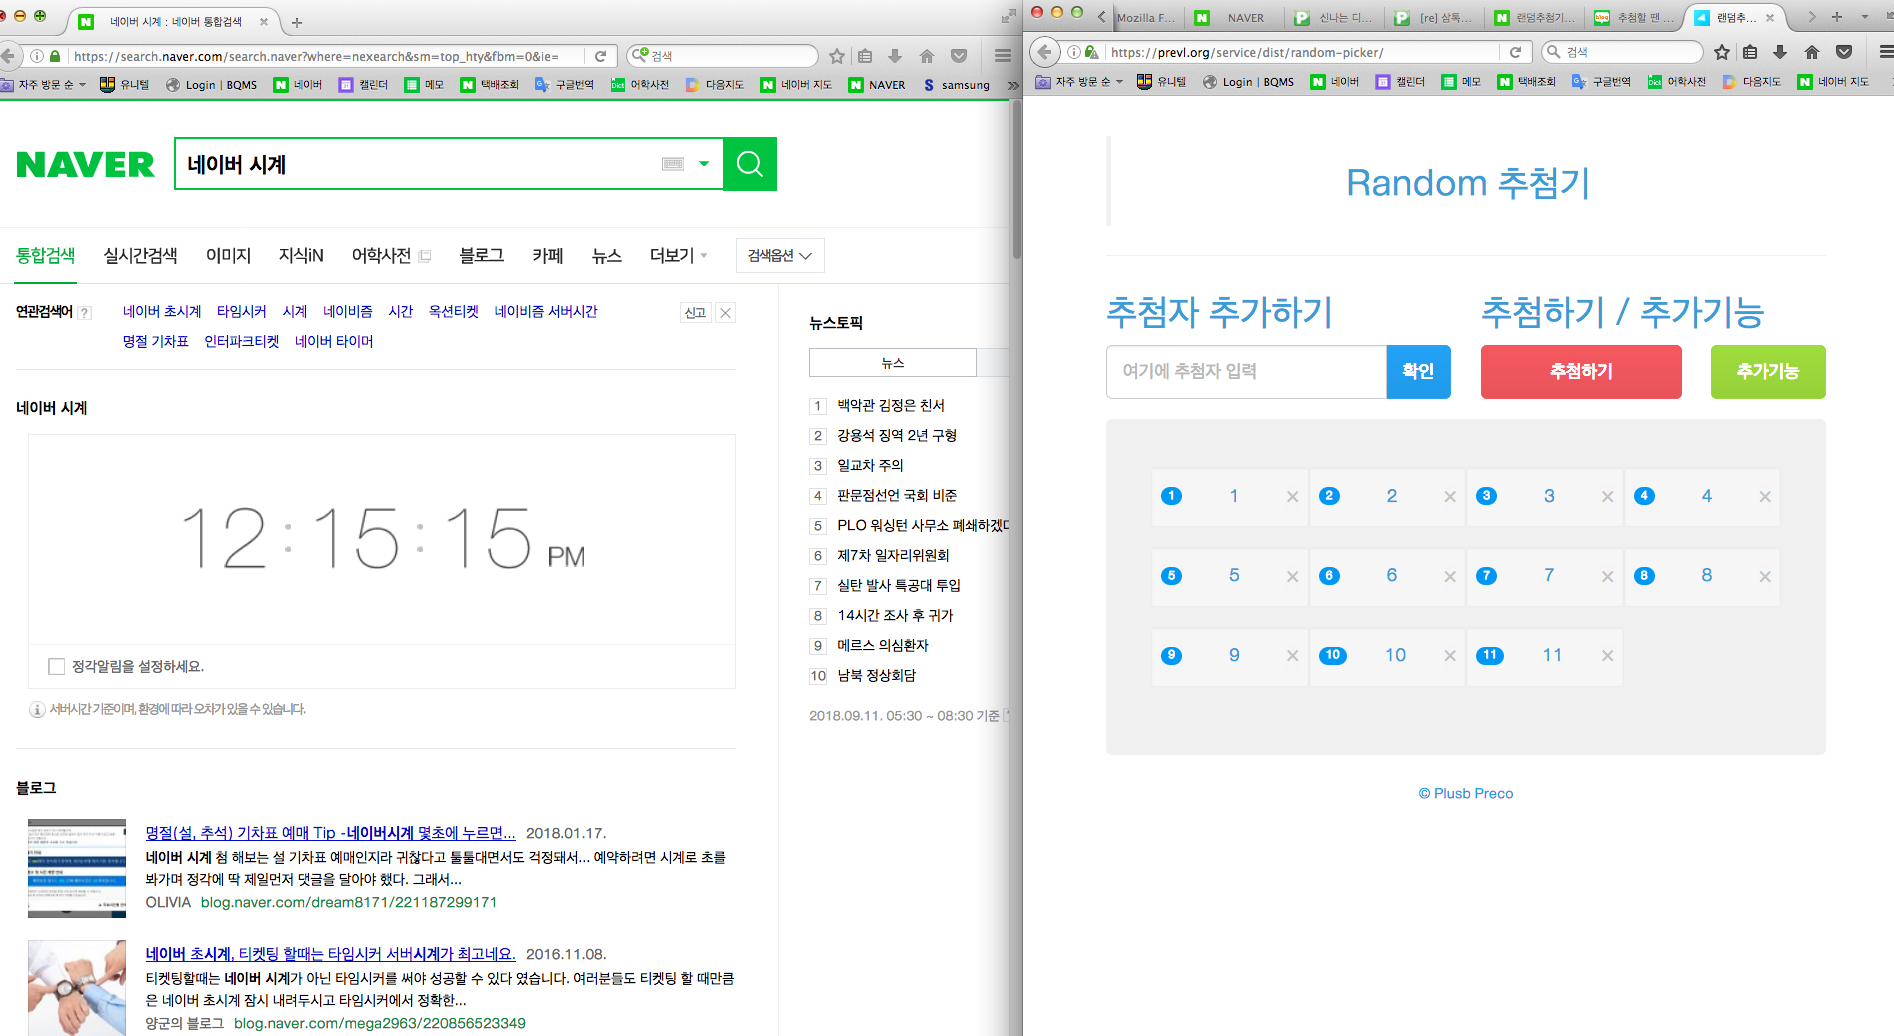Click the green 추가기능 button
Viewport: 1894px width, 1036px height.
(x=1768, y=372)
